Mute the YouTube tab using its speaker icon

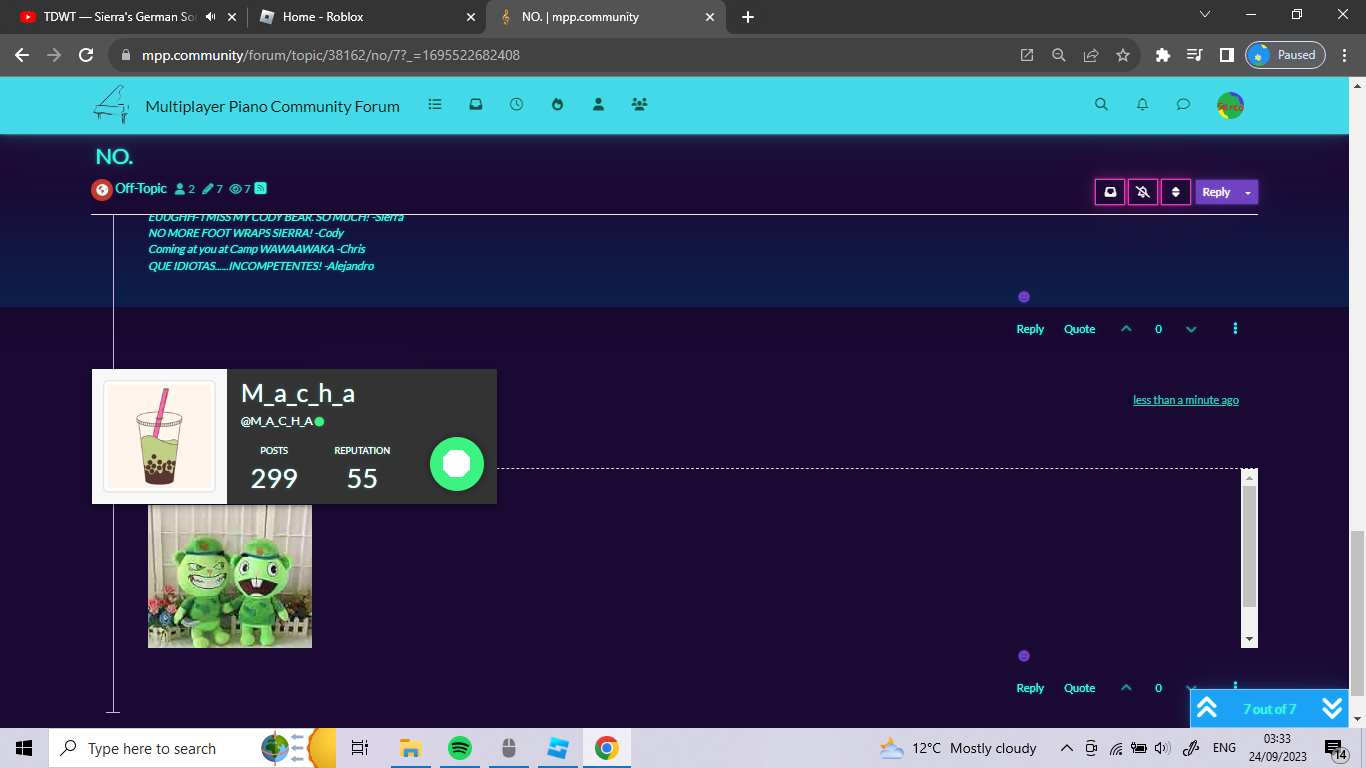pyautogui.click(x=210, y=17)
